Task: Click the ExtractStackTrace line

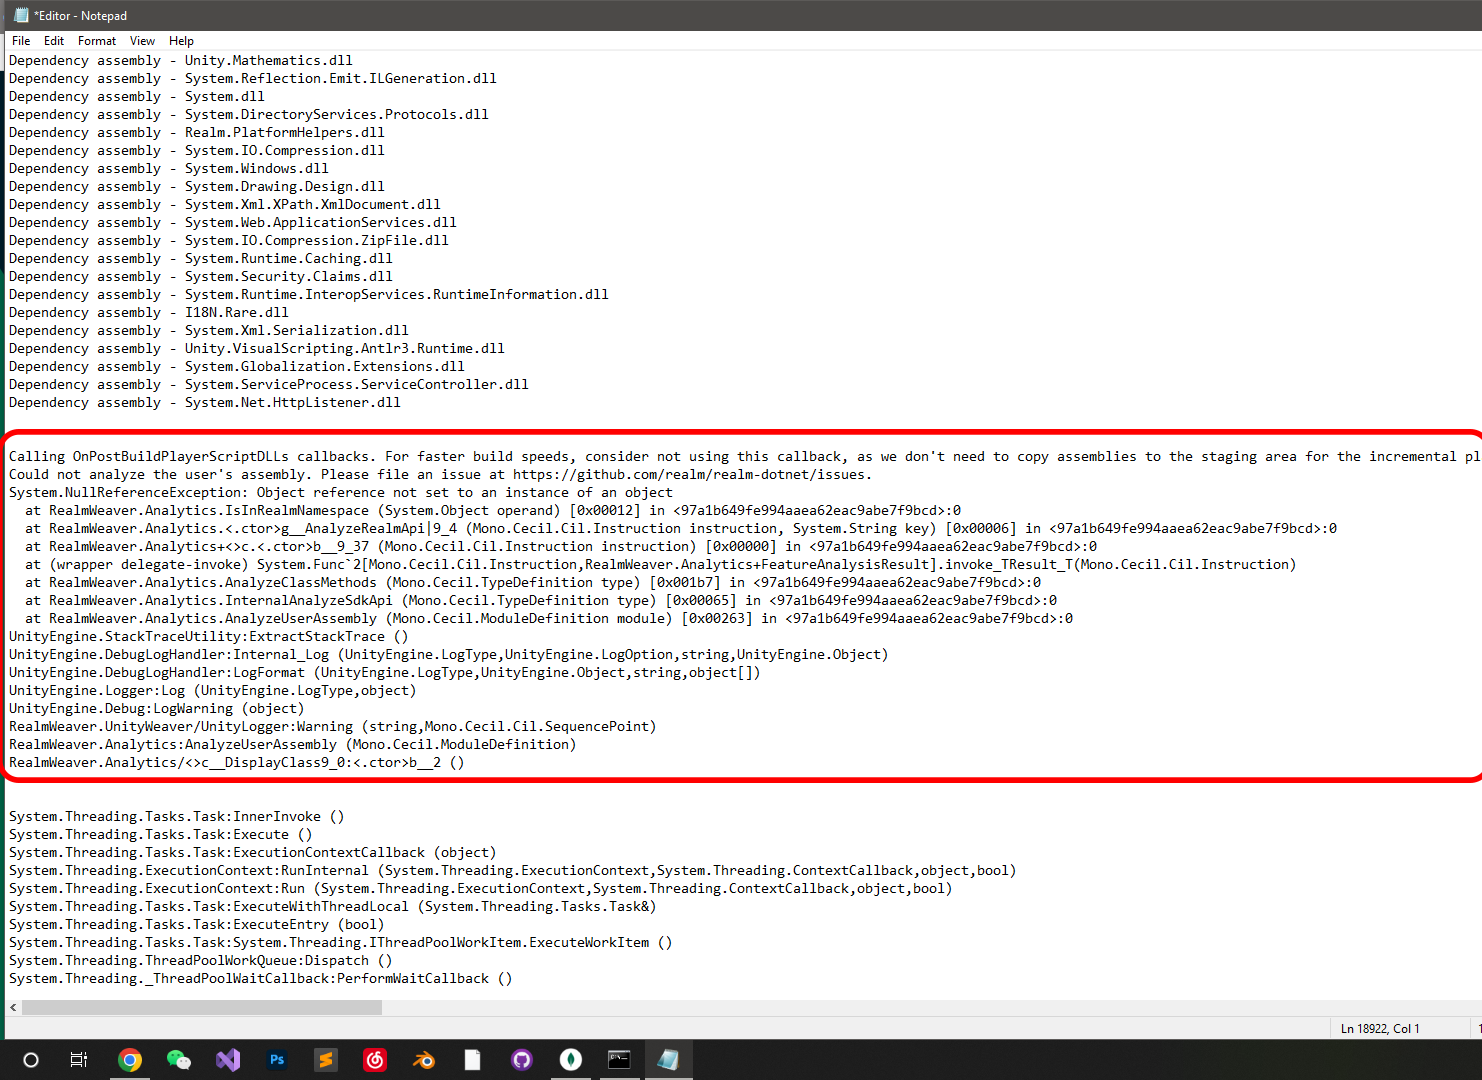Action: [x=209, y=637]
